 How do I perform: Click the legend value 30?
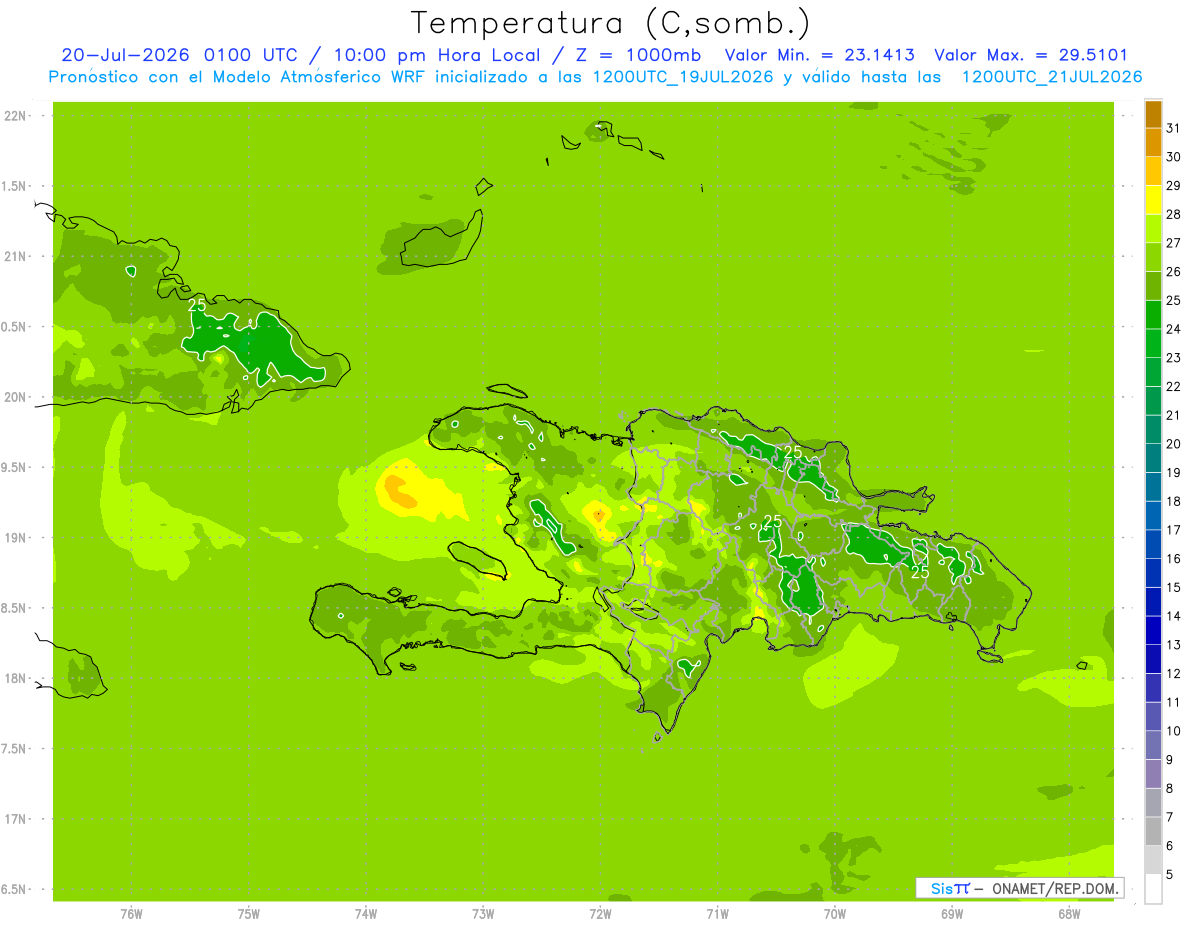(1173, 157)
